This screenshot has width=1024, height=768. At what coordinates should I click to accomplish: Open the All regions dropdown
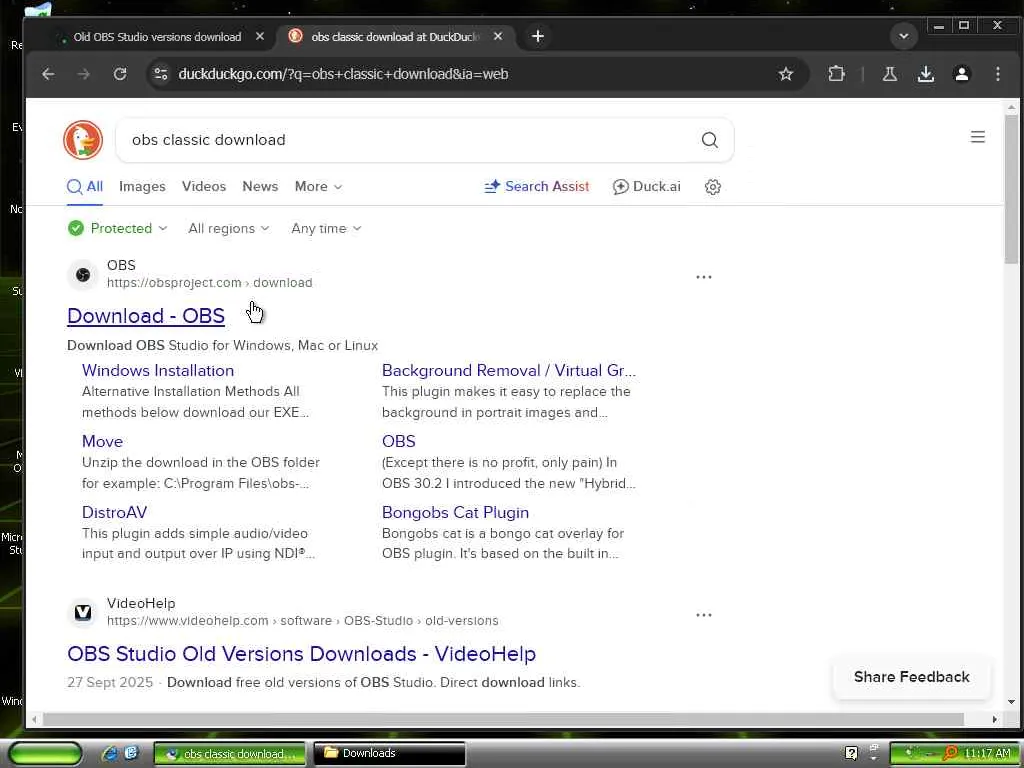(229, 228)
